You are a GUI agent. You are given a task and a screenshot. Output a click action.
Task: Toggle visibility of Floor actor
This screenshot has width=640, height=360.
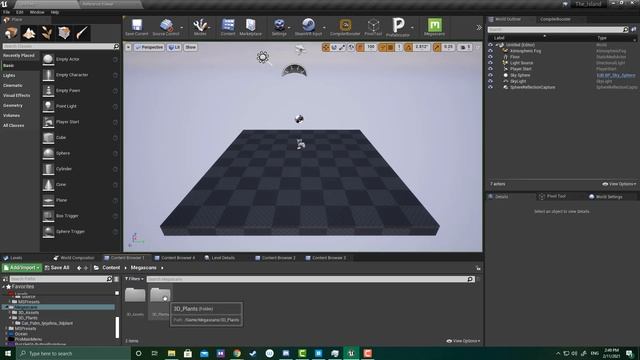(x=490, y=57)
